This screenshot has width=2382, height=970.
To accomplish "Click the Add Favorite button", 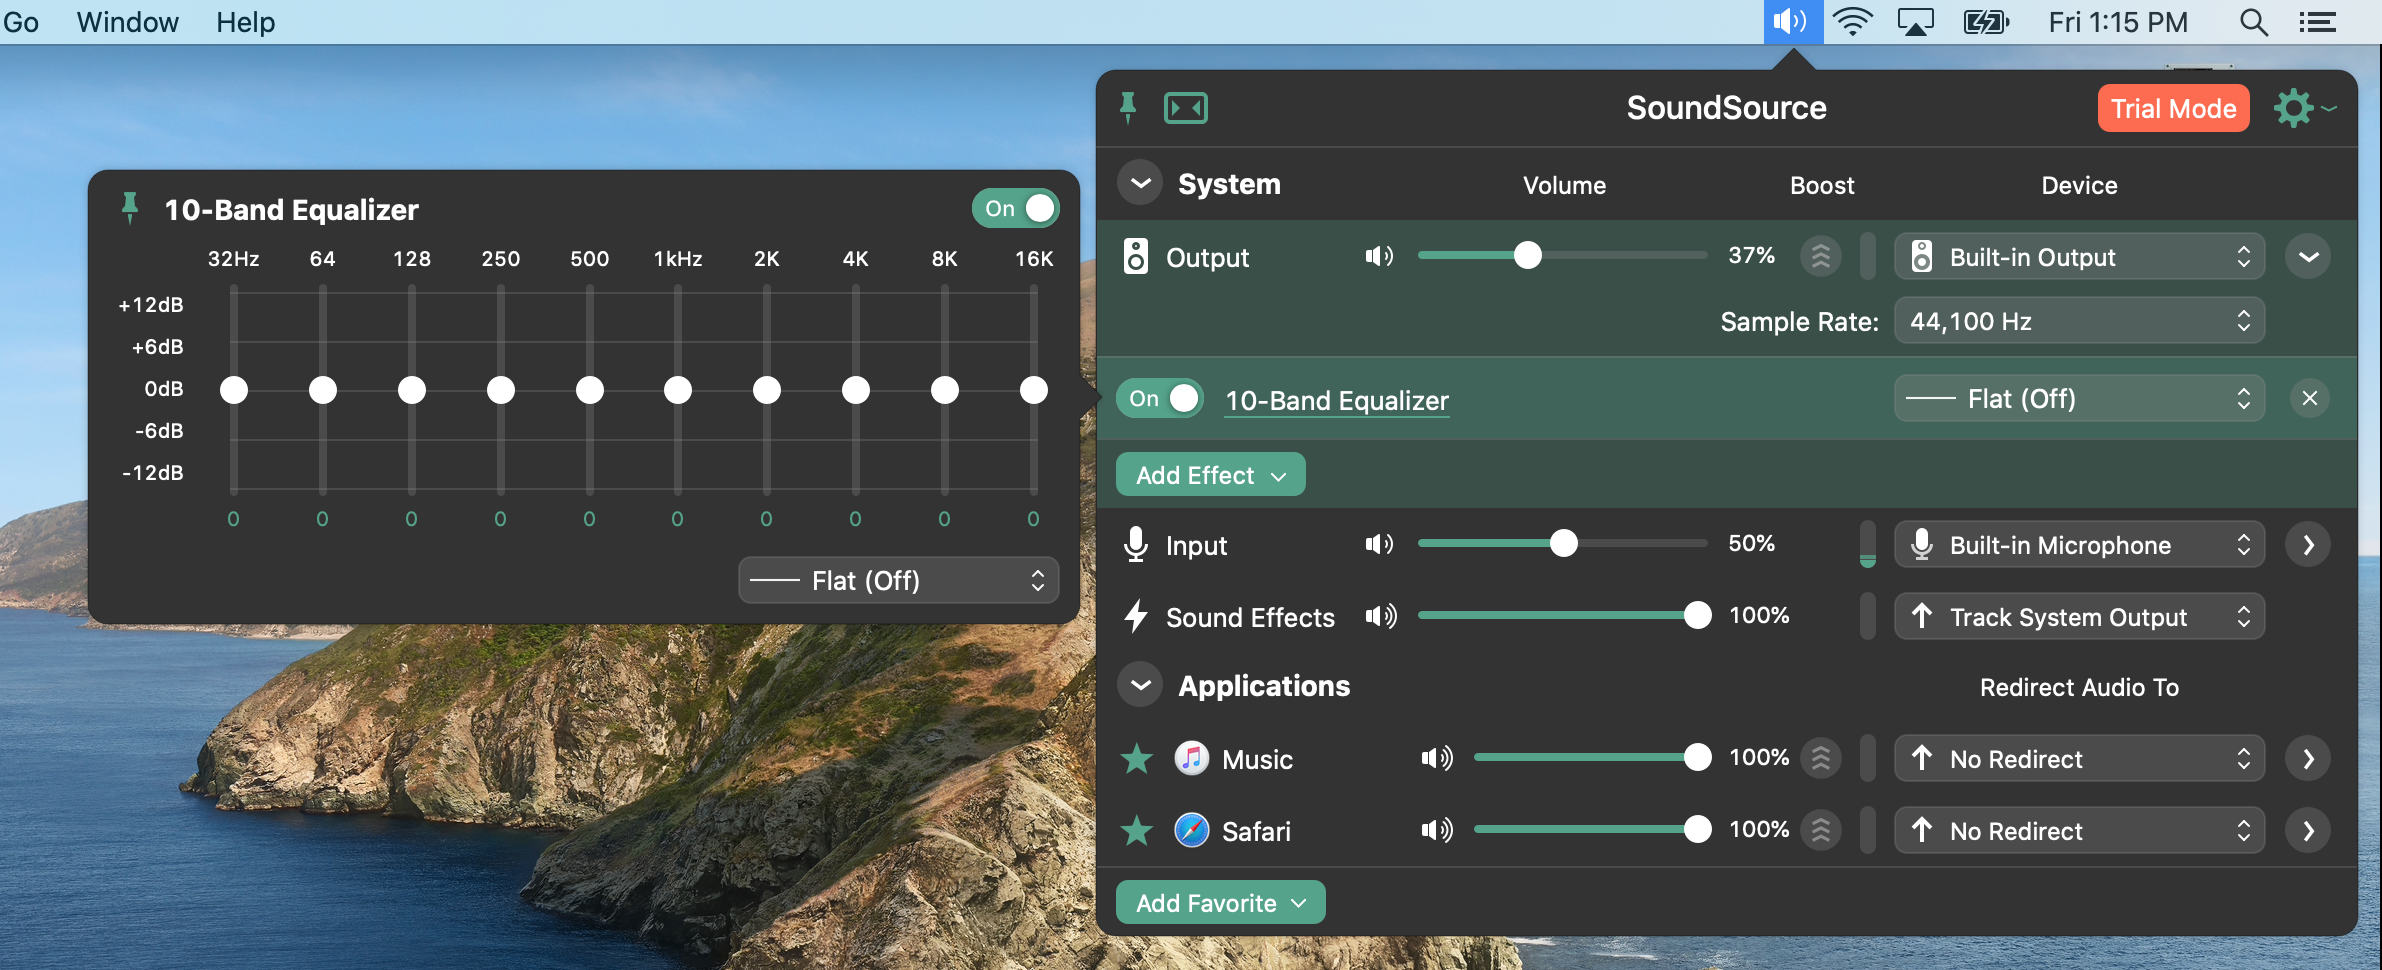I will click(x=1220, y=902).
